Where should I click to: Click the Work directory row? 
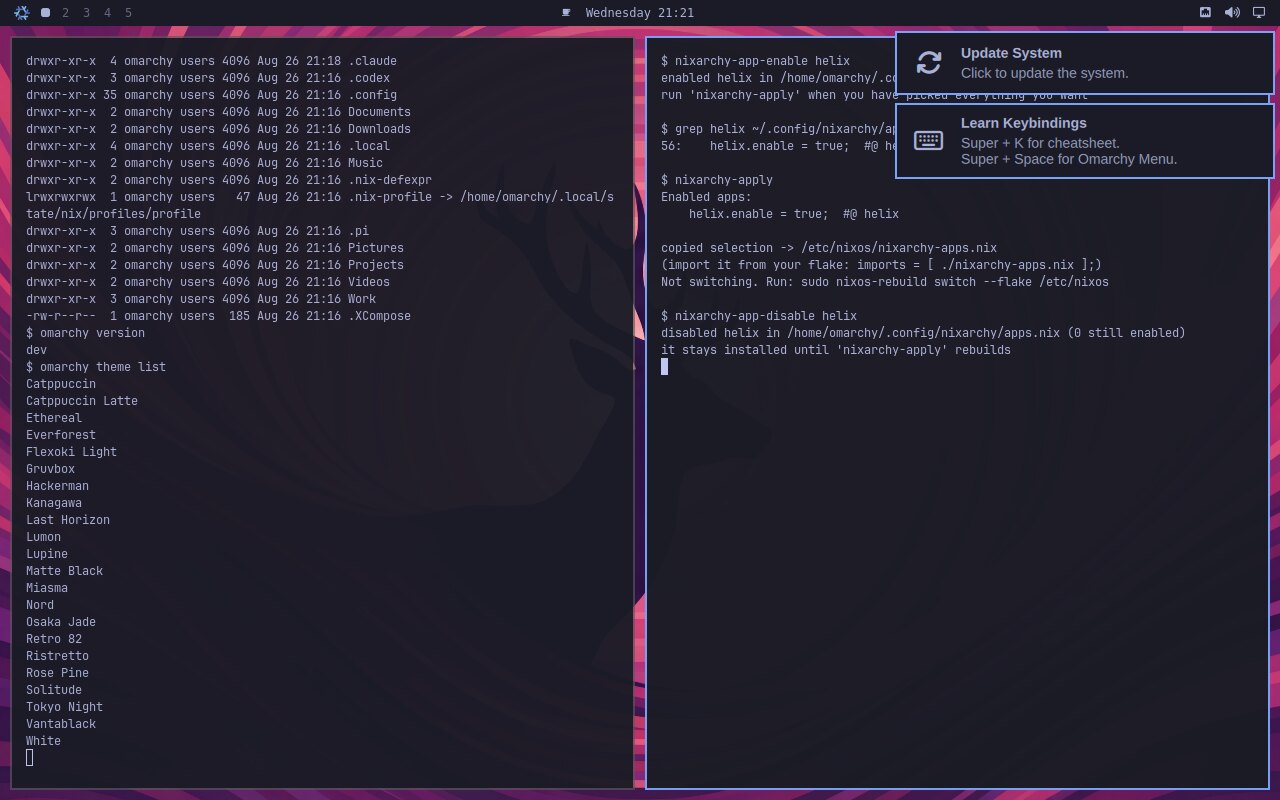201,299
